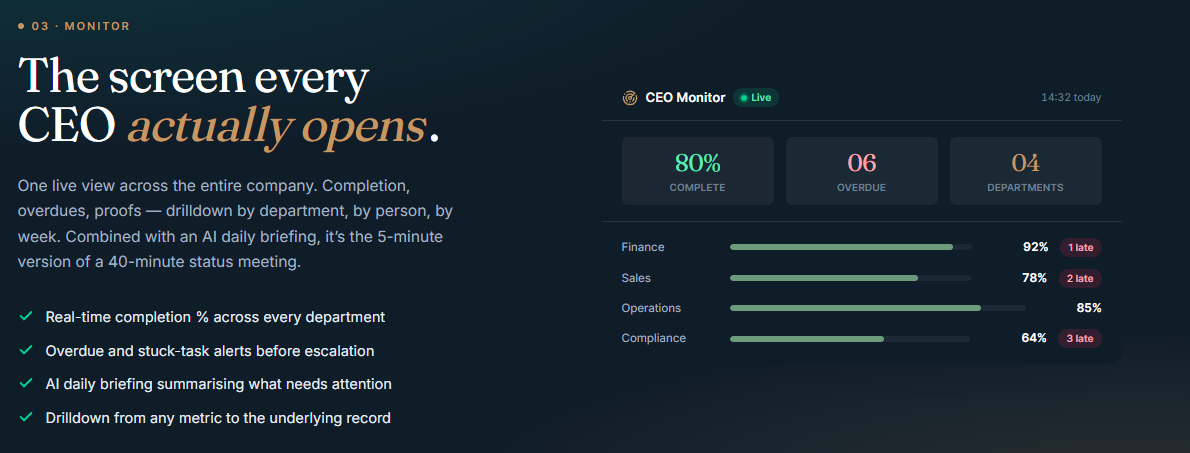Select the Finance 1 late badge

pos(1080,247)
